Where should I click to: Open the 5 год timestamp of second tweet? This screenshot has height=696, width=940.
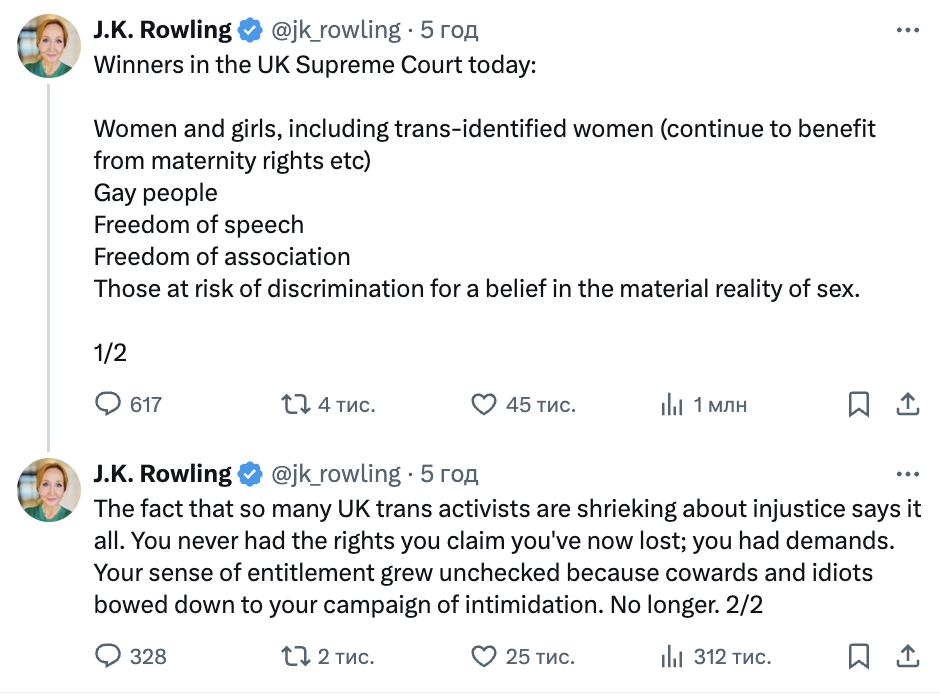pyautogui.click(x=449, y=474)
